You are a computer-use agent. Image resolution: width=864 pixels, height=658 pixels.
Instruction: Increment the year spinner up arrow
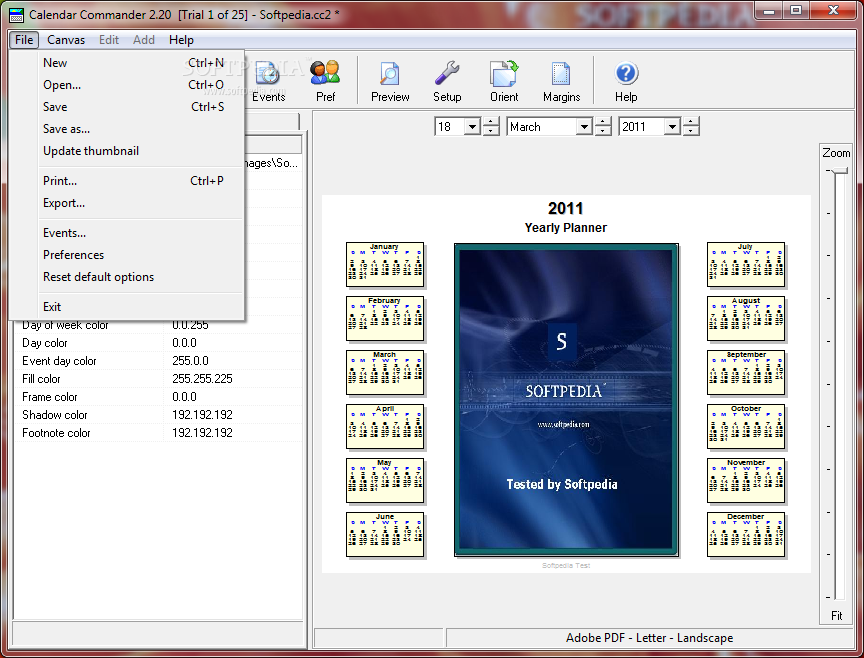click(x=692, y=122)
